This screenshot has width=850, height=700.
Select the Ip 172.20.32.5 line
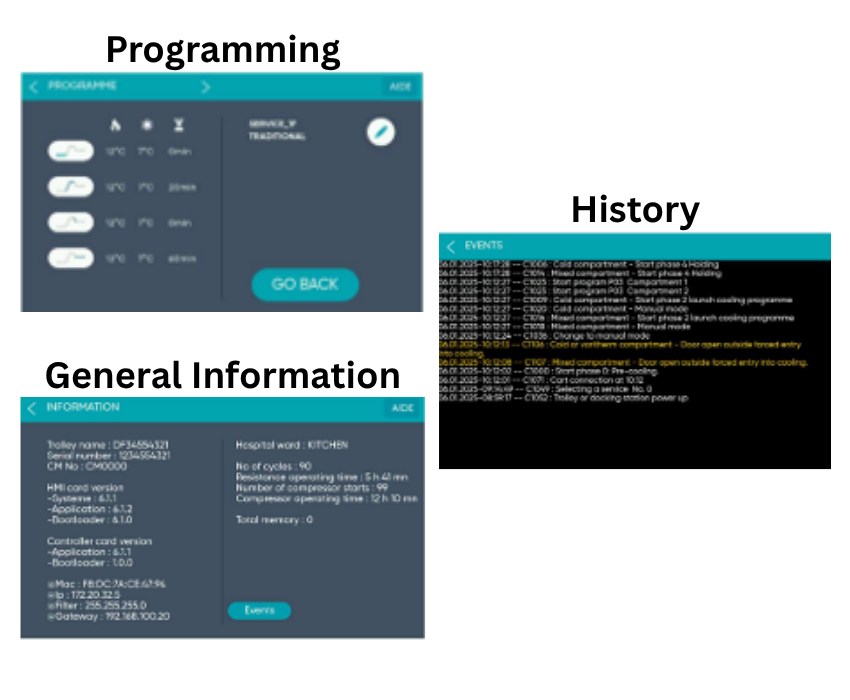(83, 595)
